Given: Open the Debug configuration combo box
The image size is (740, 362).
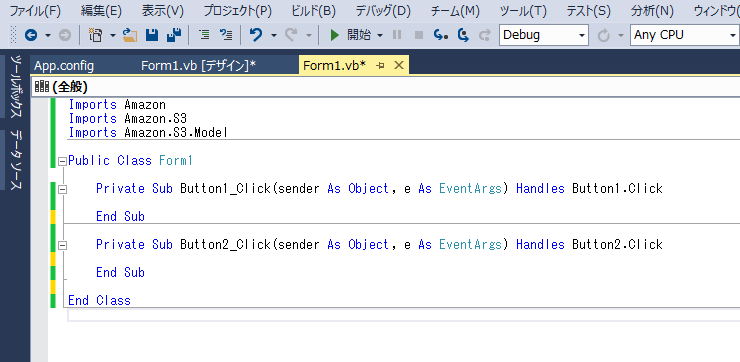Looking at the screenshot, I should tap(544, 35).
